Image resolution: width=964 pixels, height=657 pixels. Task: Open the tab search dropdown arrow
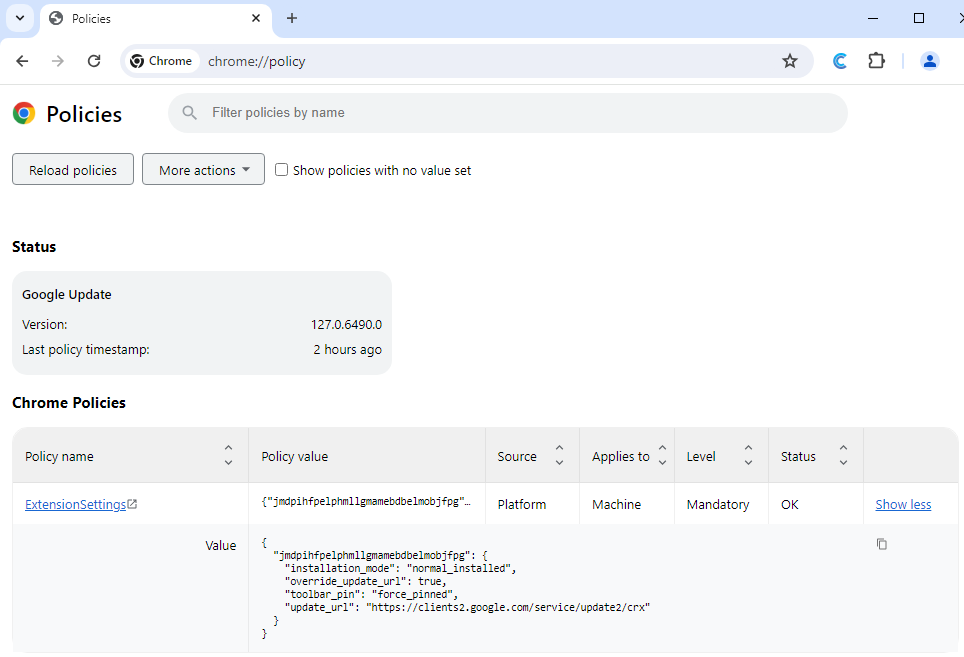pyautogui.click(x=20, y=18)
